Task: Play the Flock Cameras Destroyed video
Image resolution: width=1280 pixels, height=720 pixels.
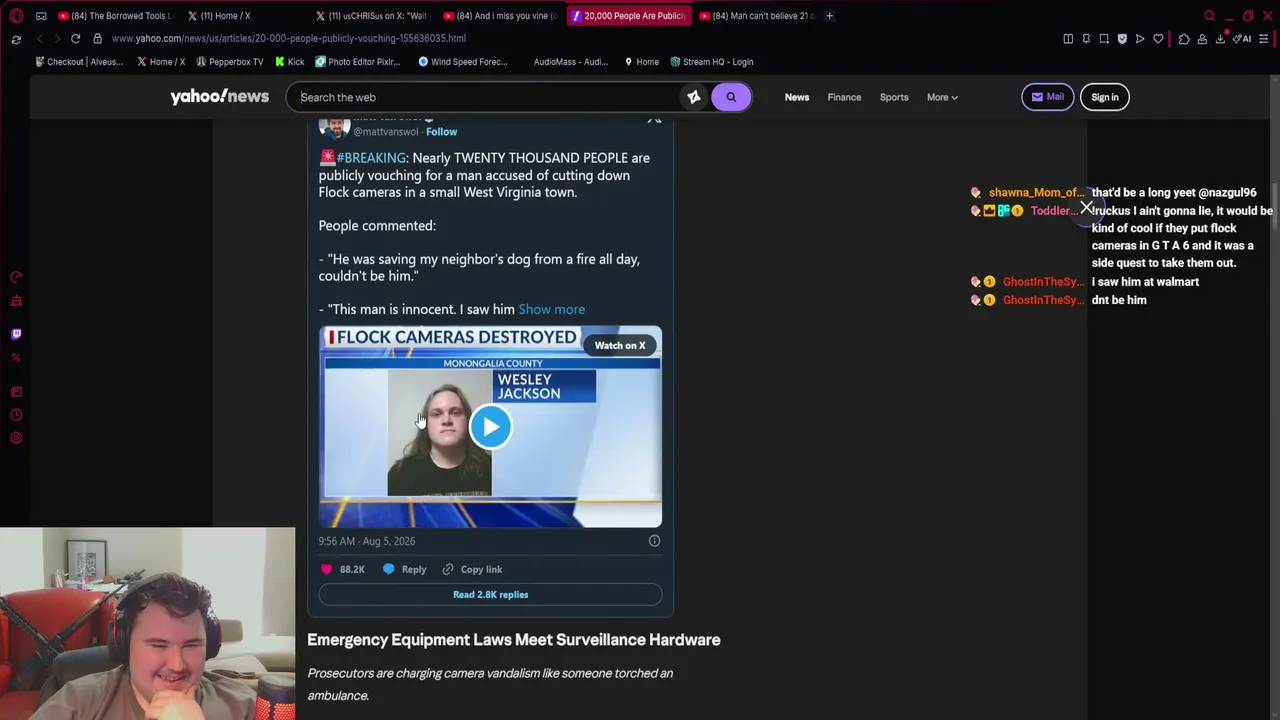Action: pos(490,427)
